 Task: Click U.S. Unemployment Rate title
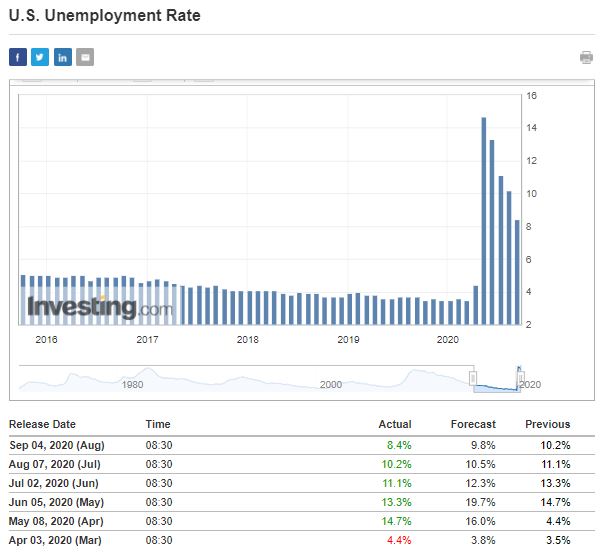point(105,16)
